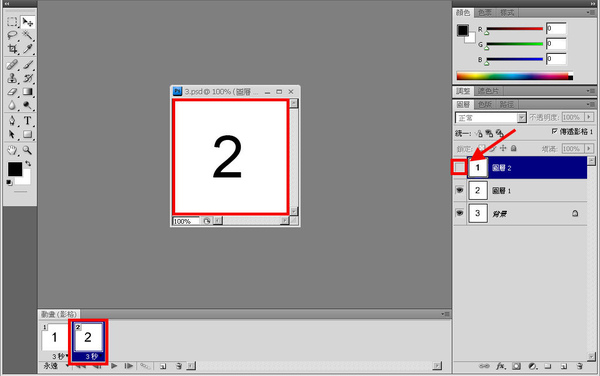Select the Blur tool

pyautogui.click(x=12, y=105)
